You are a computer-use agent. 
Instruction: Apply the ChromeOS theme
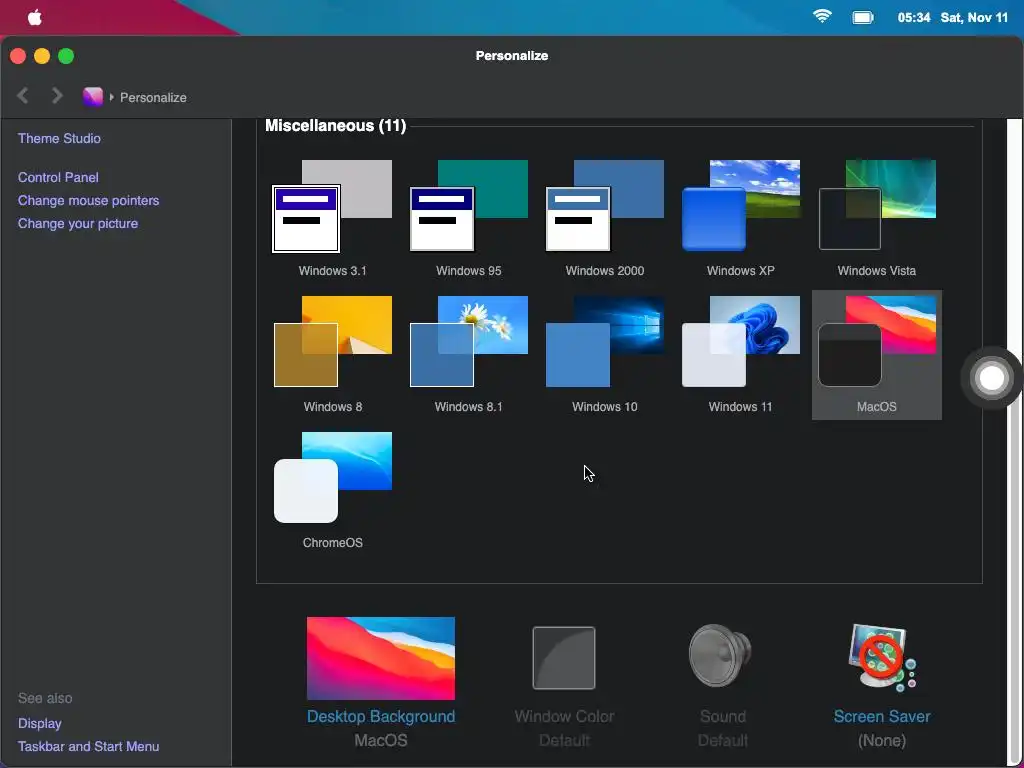pos(332,490)
